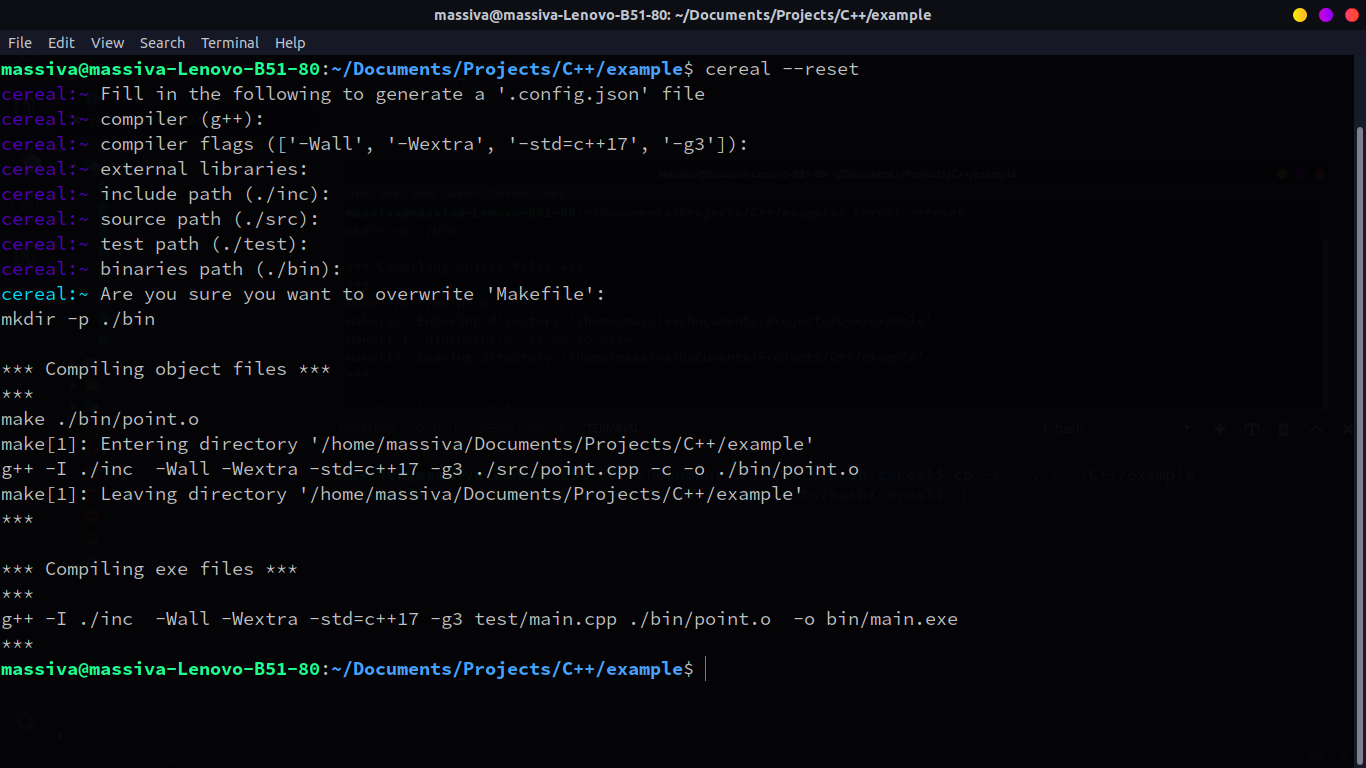Click the 'make[1]: Entering directory' line

pos(408,444)
